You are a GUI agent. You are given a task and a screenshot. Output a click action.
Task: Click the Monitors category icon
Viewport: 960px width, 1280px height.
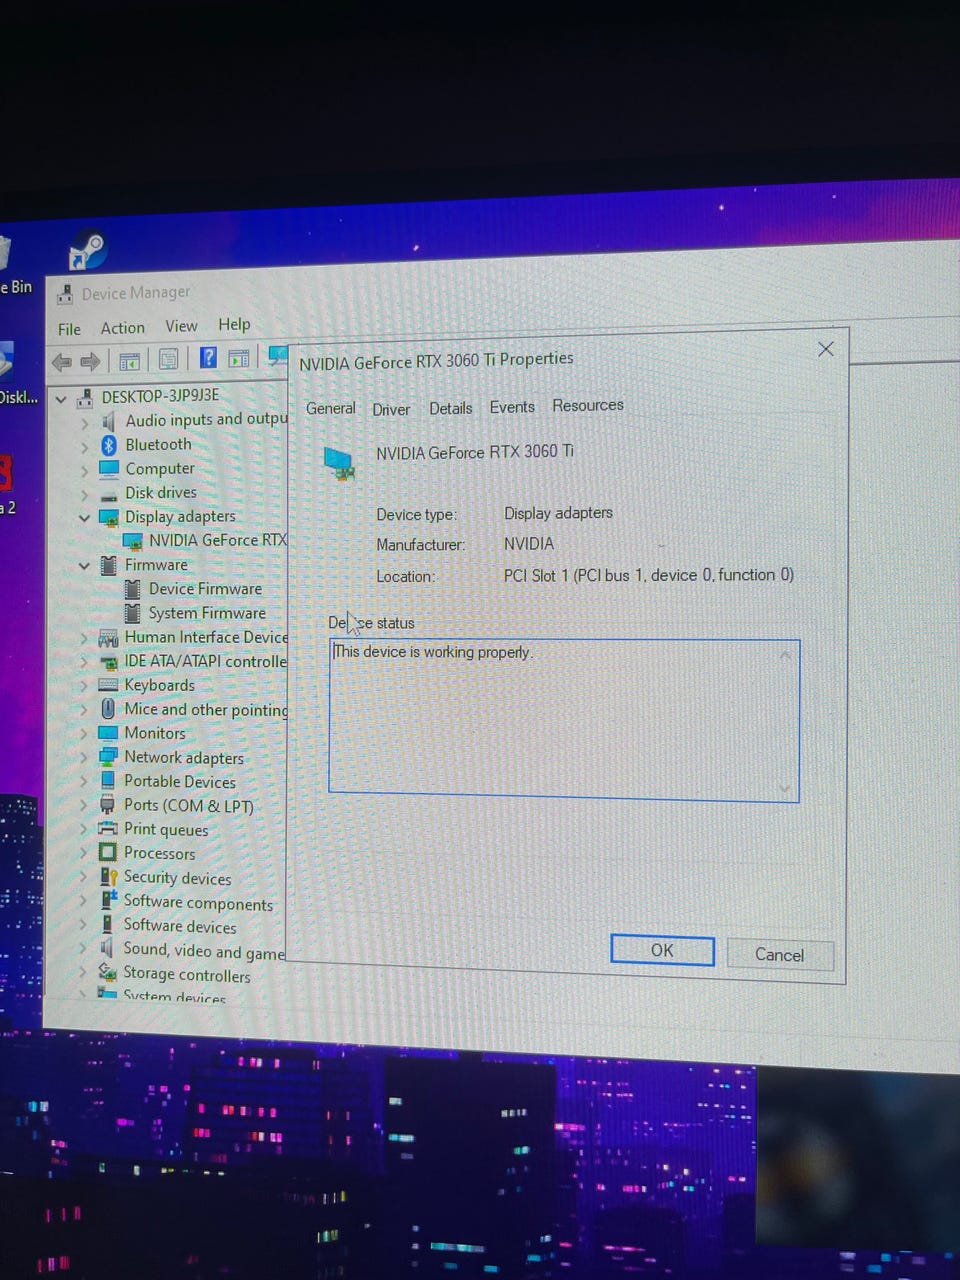(107, 733)
